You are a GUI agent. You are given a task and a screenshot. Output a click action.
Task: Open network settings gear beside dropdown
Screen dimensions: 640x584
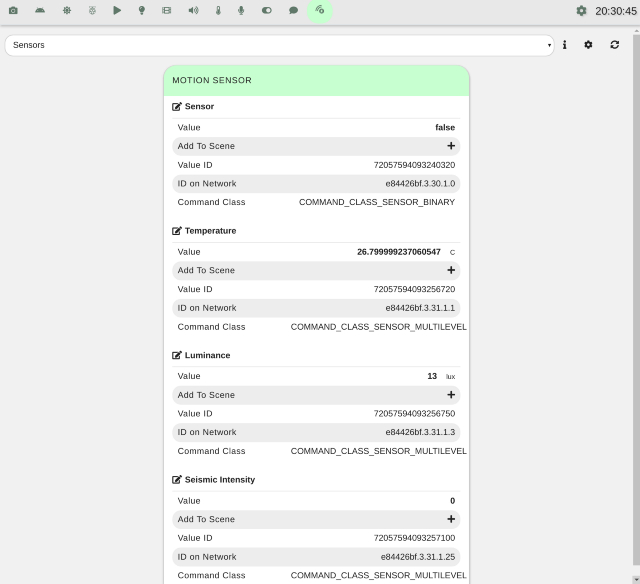click(588, 45)
